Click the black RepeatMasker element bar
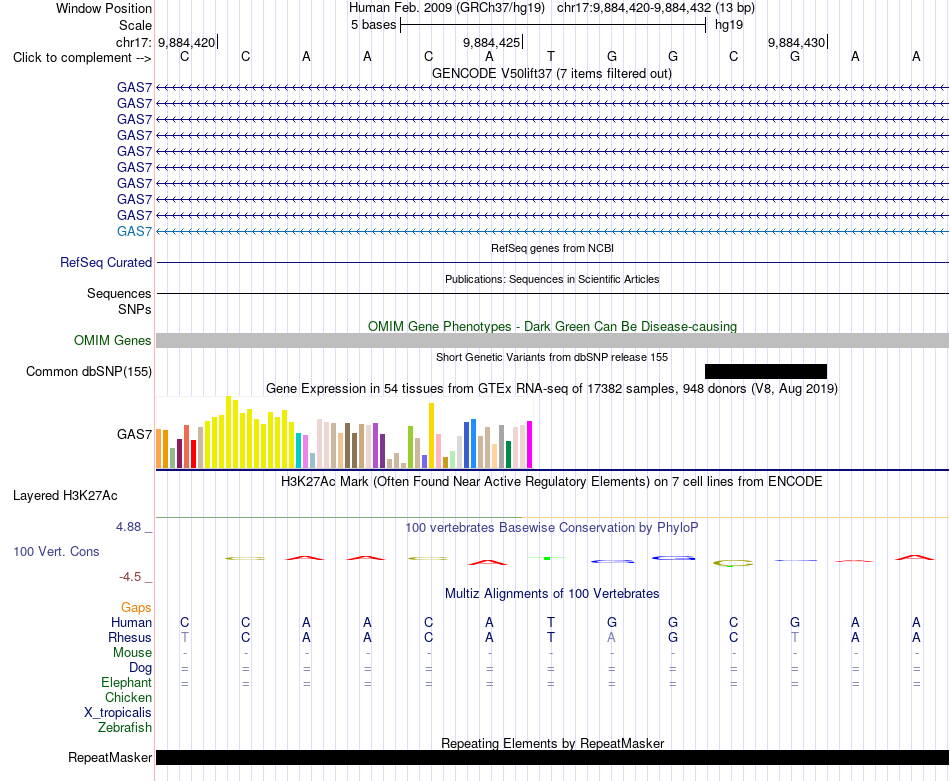950x781 pixels. click(x=553, y=757)
